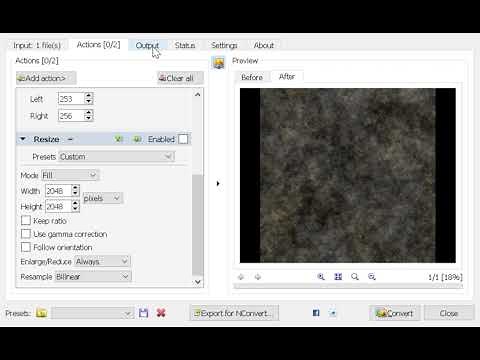This screenshot has width=480, height=360.
Task: Open the bottom Presets dropdown list
Action: pyautogui.click(x=93, y=313)
